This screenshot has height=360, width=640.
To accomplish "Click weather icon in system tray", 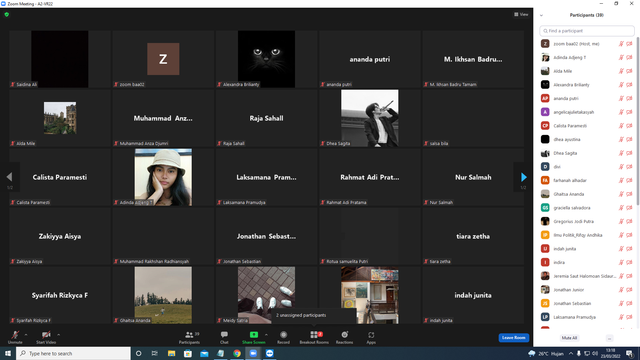I will coord(531,353).
